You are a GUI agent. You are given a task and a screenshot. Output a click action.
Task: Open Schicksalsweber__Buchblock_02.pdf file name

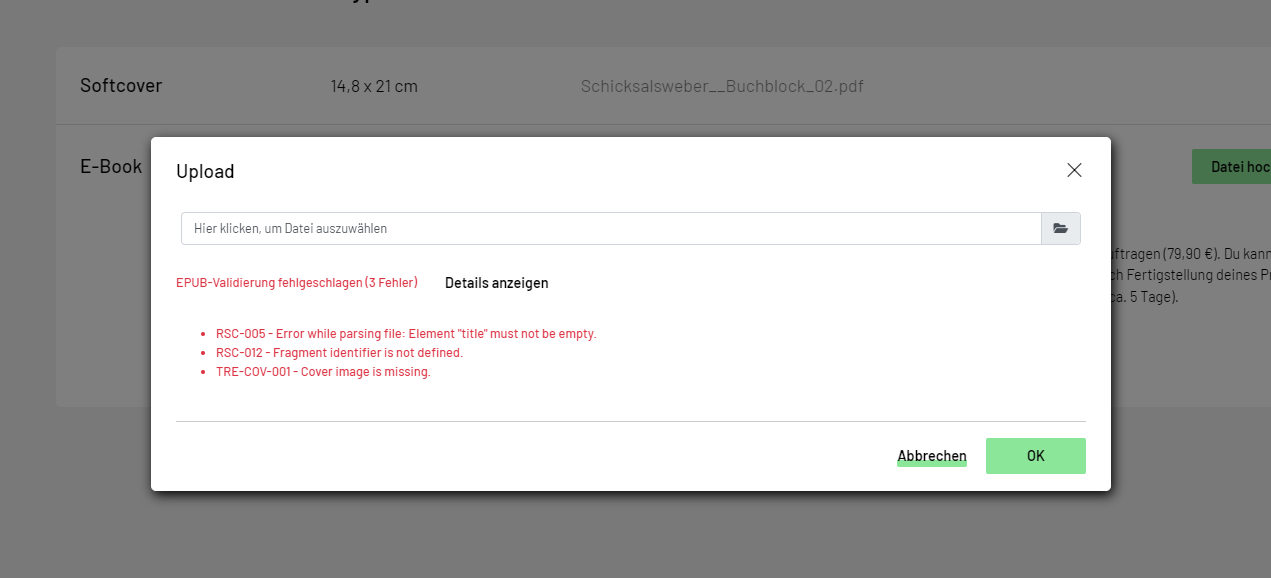[x=721, y=86]
